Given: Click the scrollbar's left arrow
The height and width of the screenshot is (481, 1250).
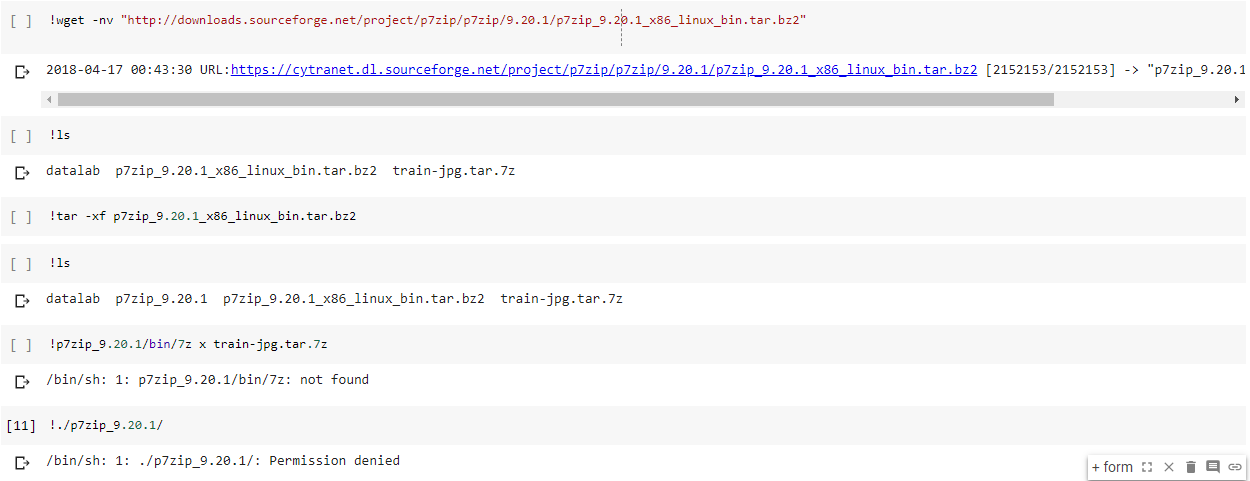Looking at the screenshot, I should coord(49,99).
